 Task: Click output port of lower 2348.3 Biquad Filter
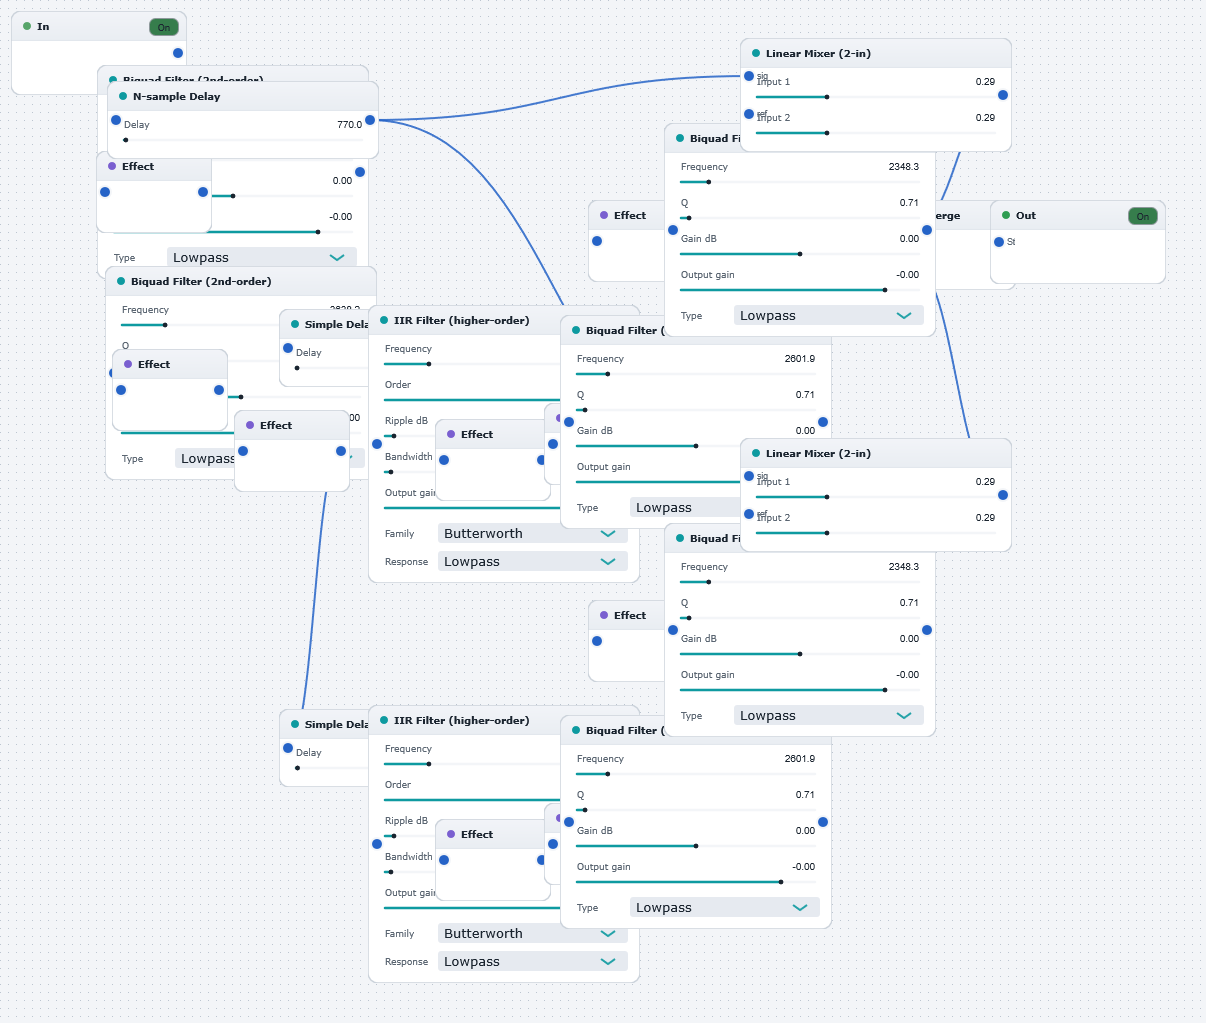(927, 630)
